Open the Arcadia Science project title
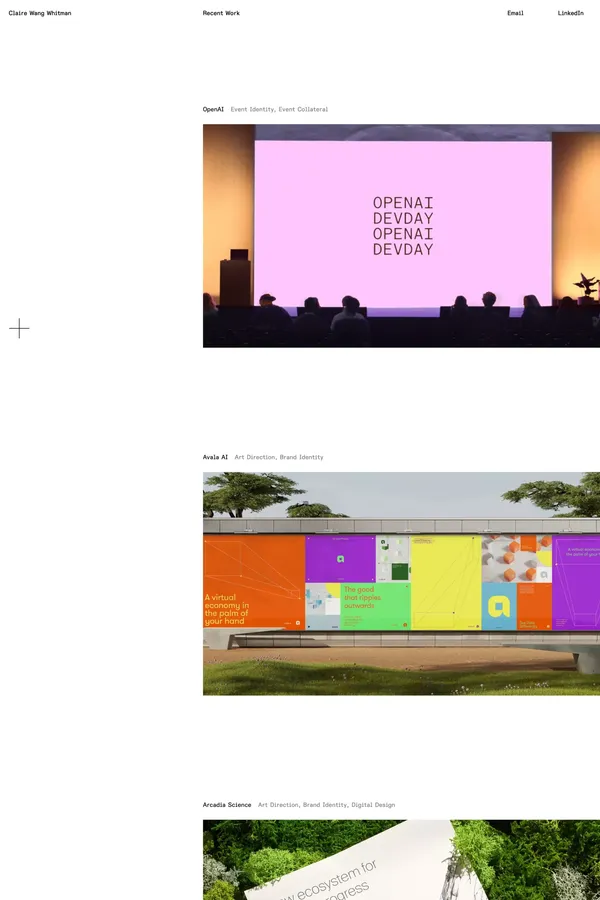Screen dimensions: 600x900 point(227,805)
